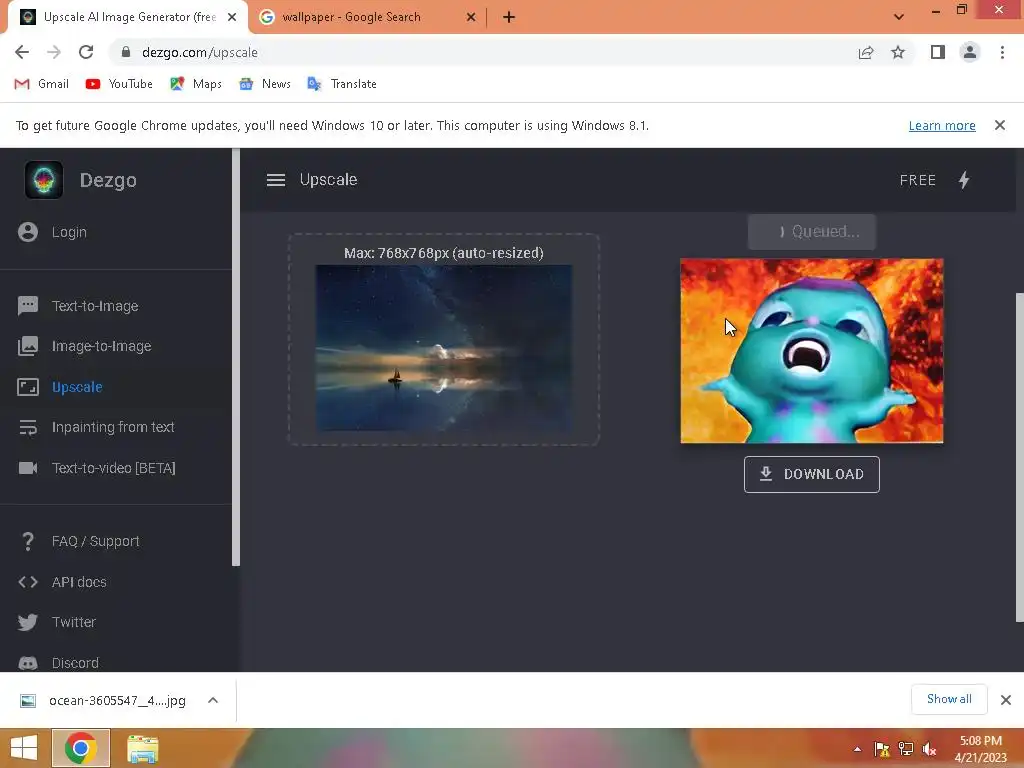Screen dimensions: 1024x768
Task: Click the API docs code brackets icon
Action: pyautogui.click(x=28, y=582)
